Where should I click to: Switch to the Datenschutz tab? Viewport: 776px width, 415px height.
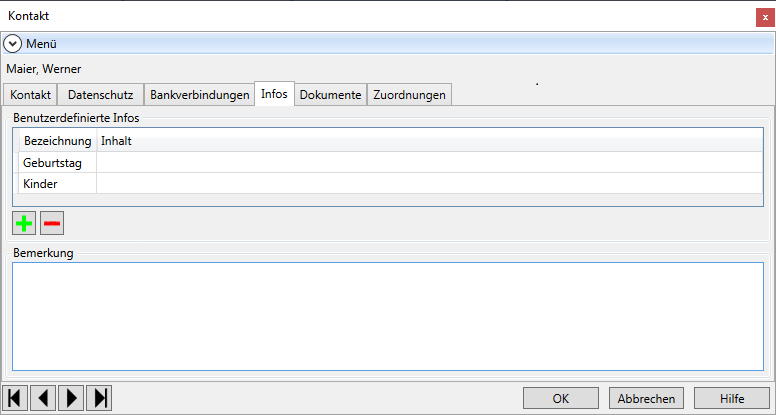(100, 94)
